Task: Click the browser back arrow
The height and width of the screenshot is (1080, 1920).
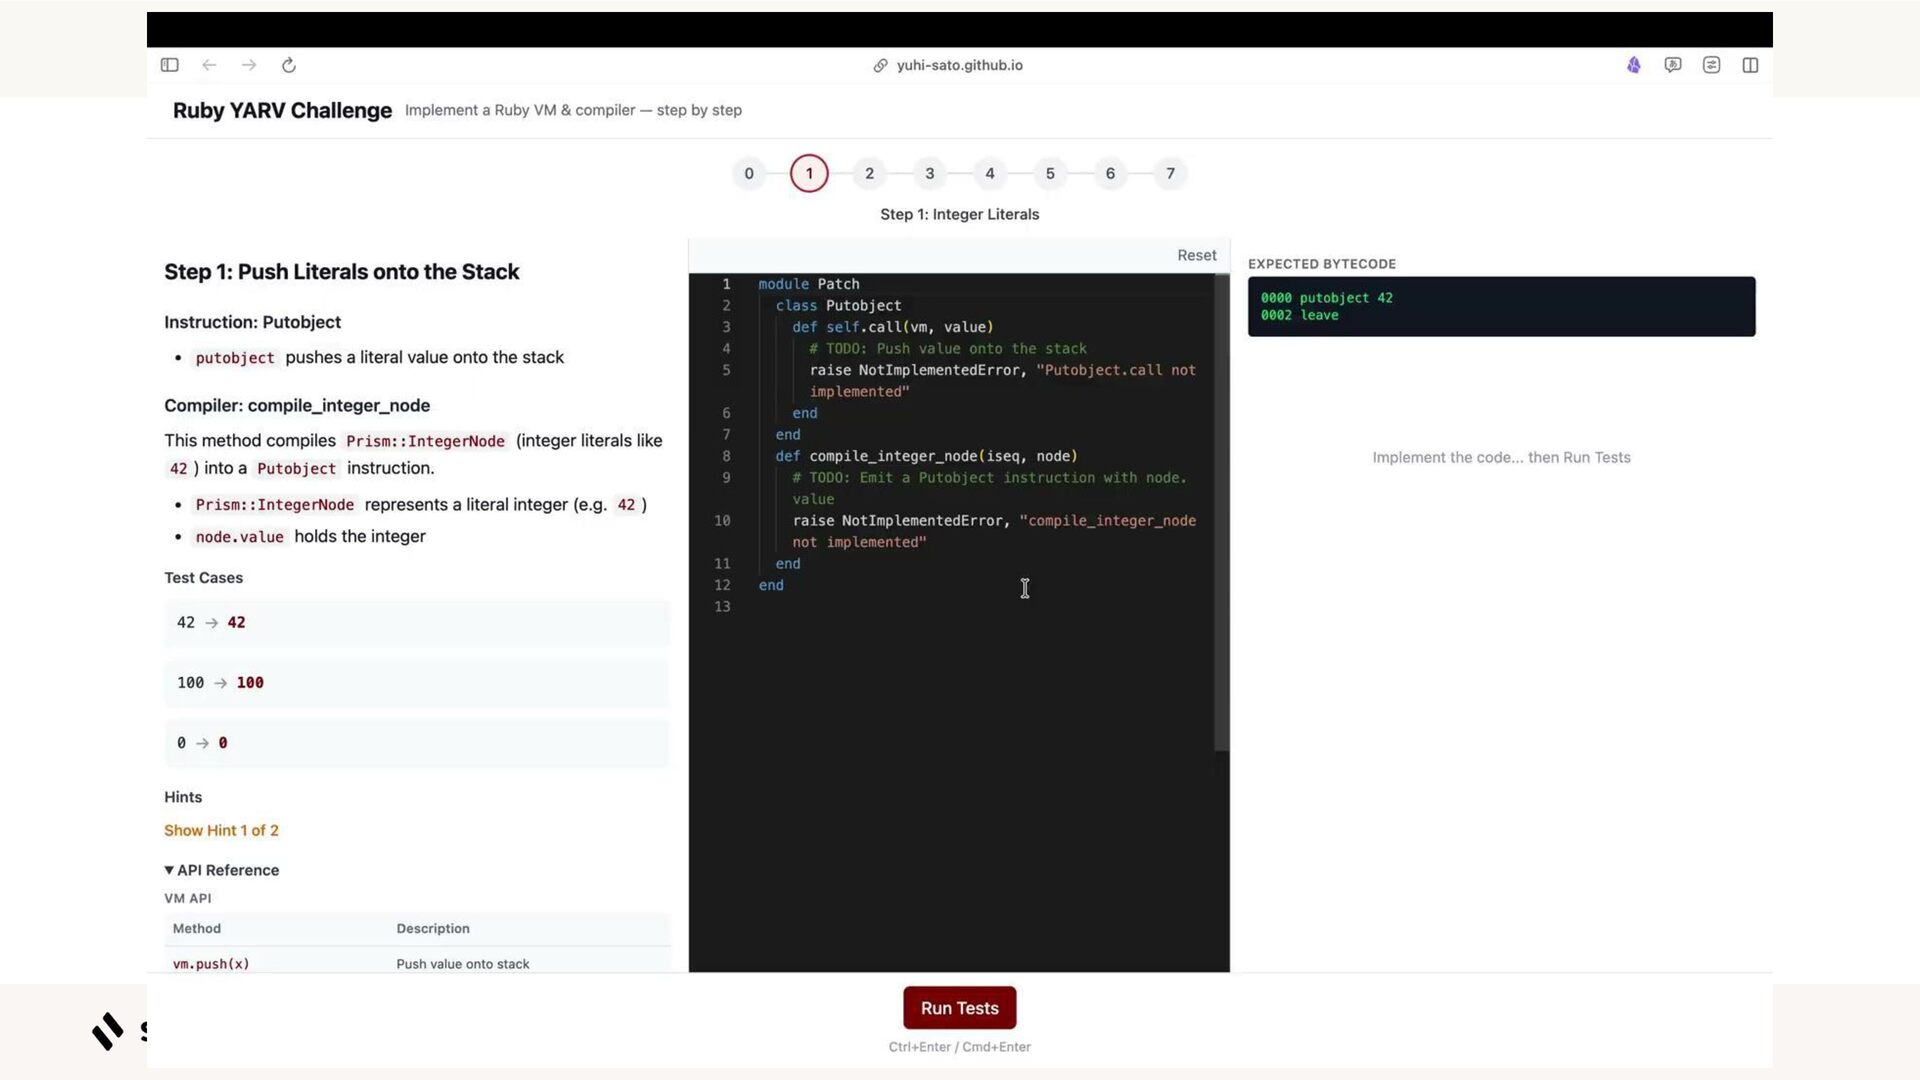Action: tap(209, 65)
